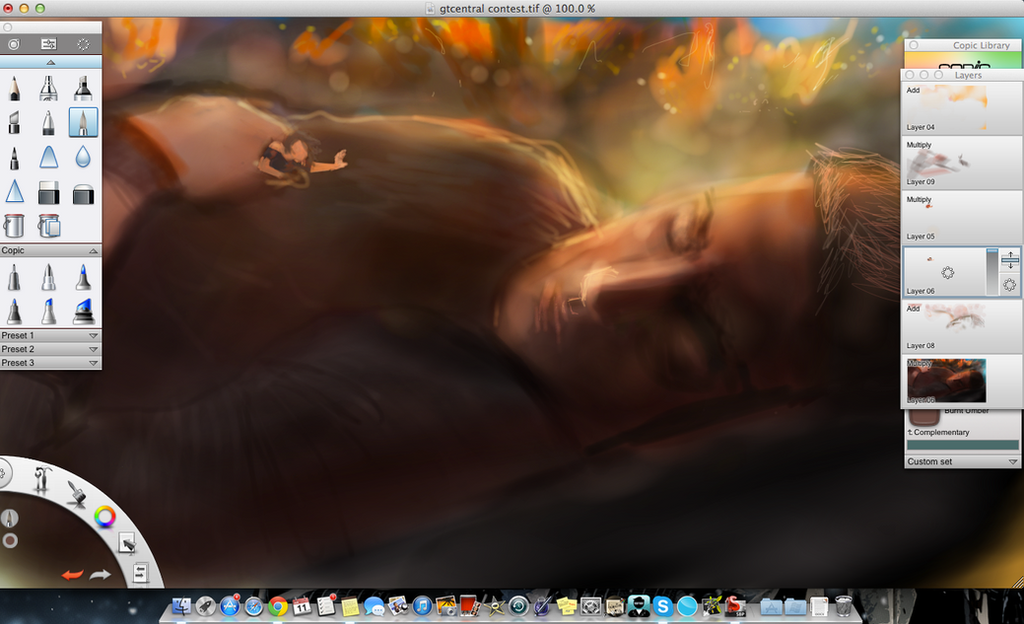This screenshot has width=1024, height=624.
Task: Click Layer 06 small options ring button
Action: [x=1010, y=285]
